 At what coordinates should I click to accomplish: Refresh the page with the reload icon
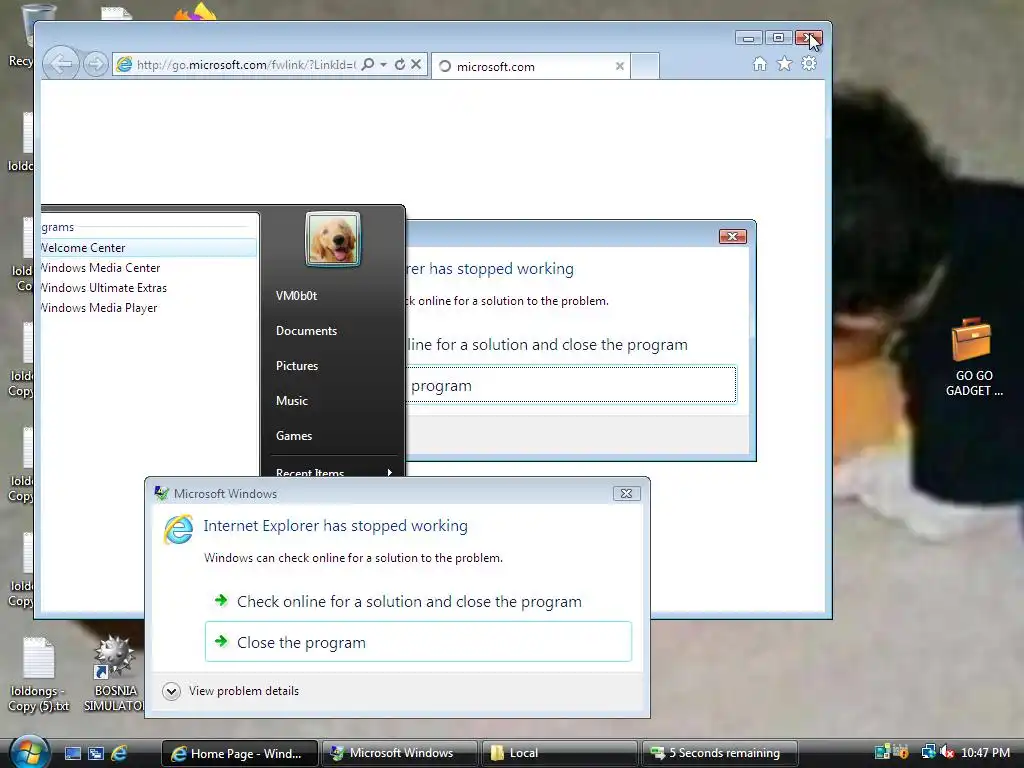click(400, 64)
